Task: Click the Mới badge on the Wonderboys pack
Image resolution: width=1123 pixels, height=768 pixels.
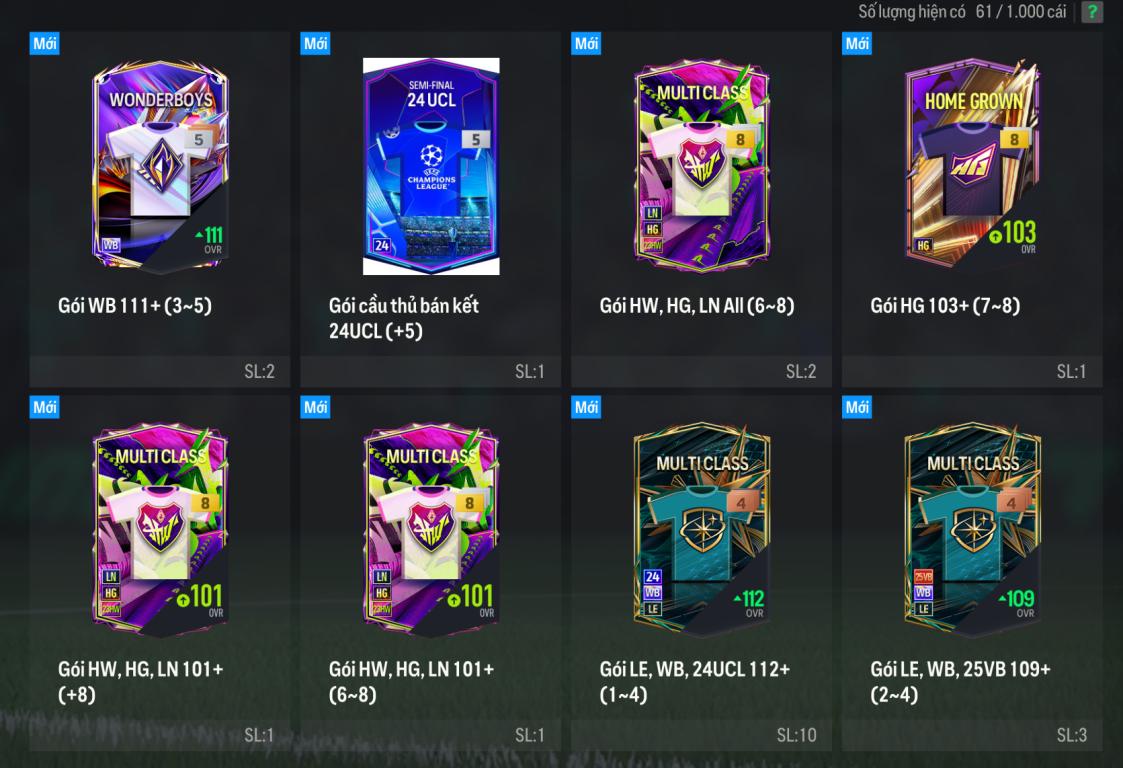Action: click(44, 43)
